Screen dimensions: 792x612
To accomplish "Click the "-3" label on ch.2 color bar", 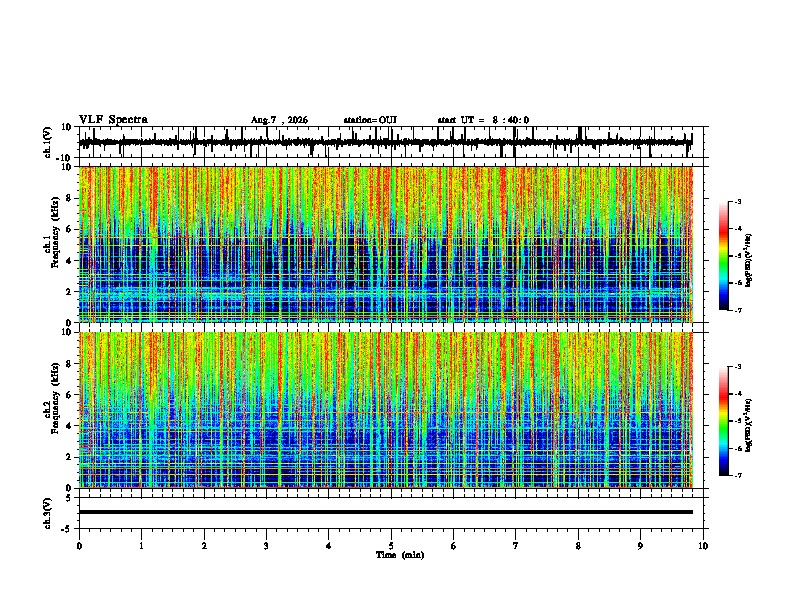I will [738, 367].
